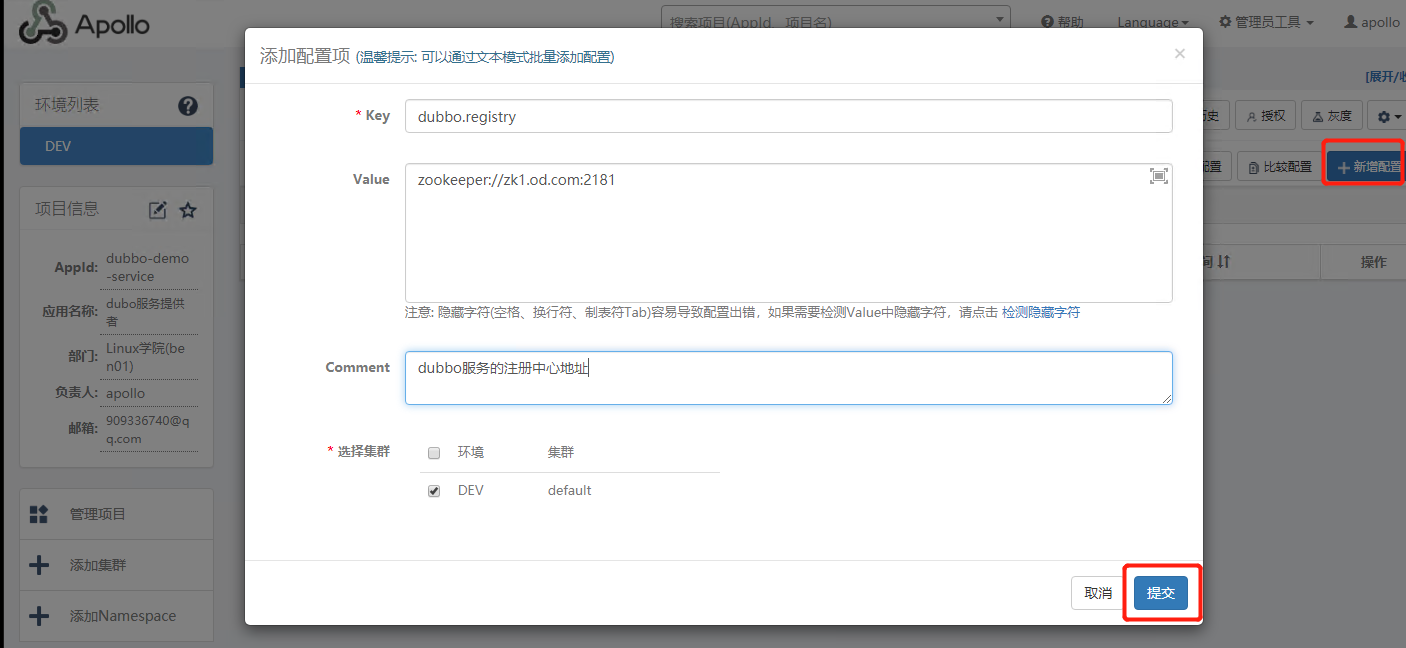Image resolution: width=1406 pixels, height=648 pixels.
Task: Toggle the select-all clusters checkbox
Action: (434, 453)
